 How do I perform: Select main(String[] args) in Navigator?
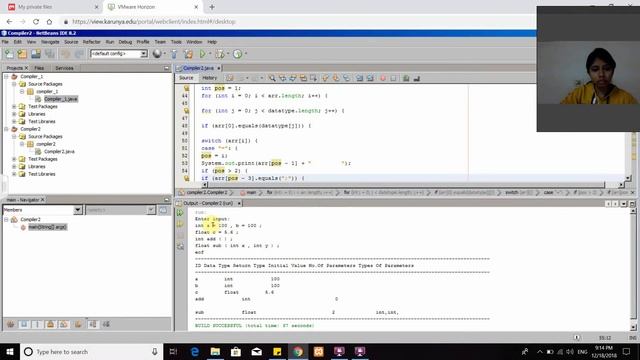47,227
